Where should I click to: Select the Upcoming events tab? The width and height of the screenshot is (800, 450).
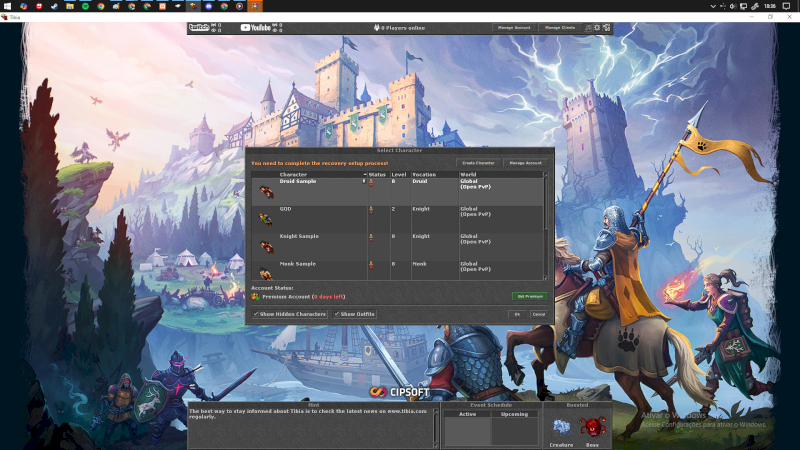(514, 414)
